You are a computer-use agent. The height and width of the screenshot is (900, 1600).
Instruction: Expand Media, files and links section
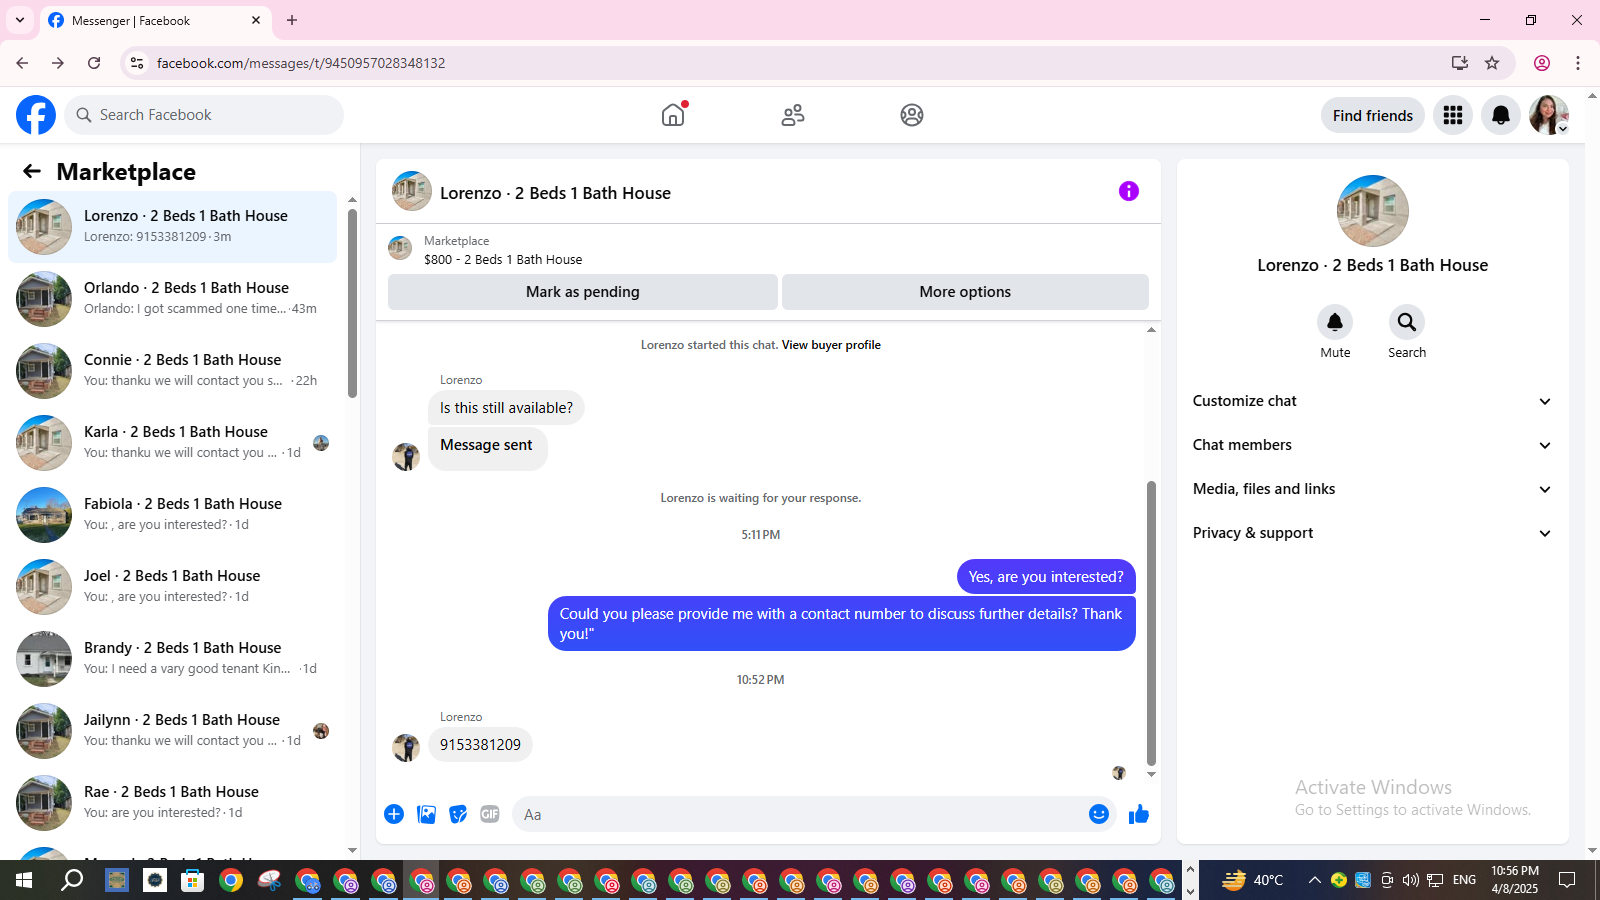1373,489
